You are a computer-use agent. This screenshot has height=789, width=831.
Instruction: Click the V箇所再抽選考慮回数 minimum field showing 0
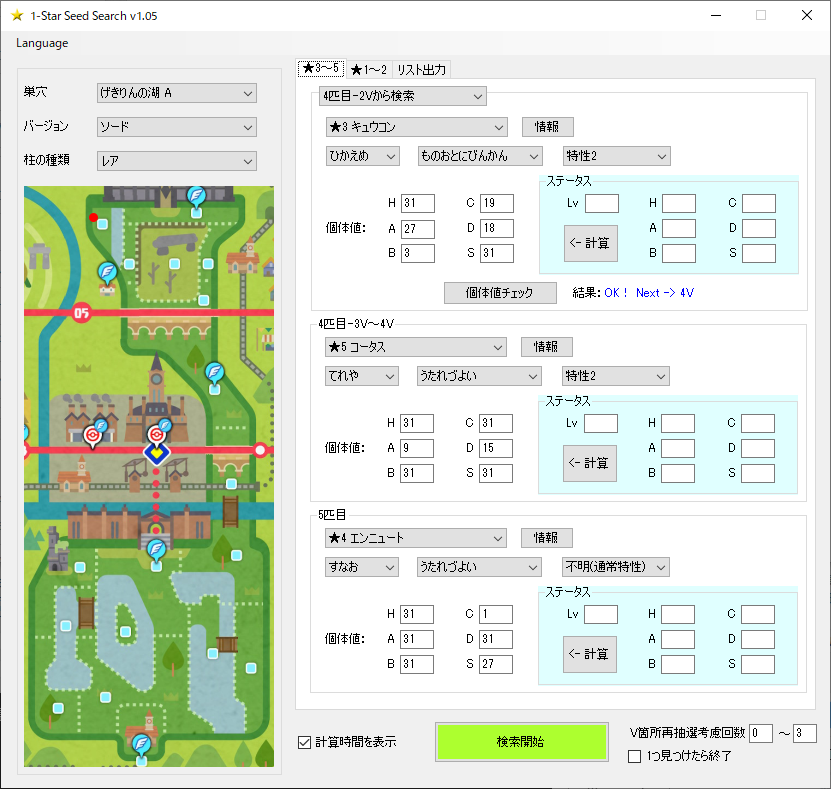pyautogui.click(x=761, y=733)
